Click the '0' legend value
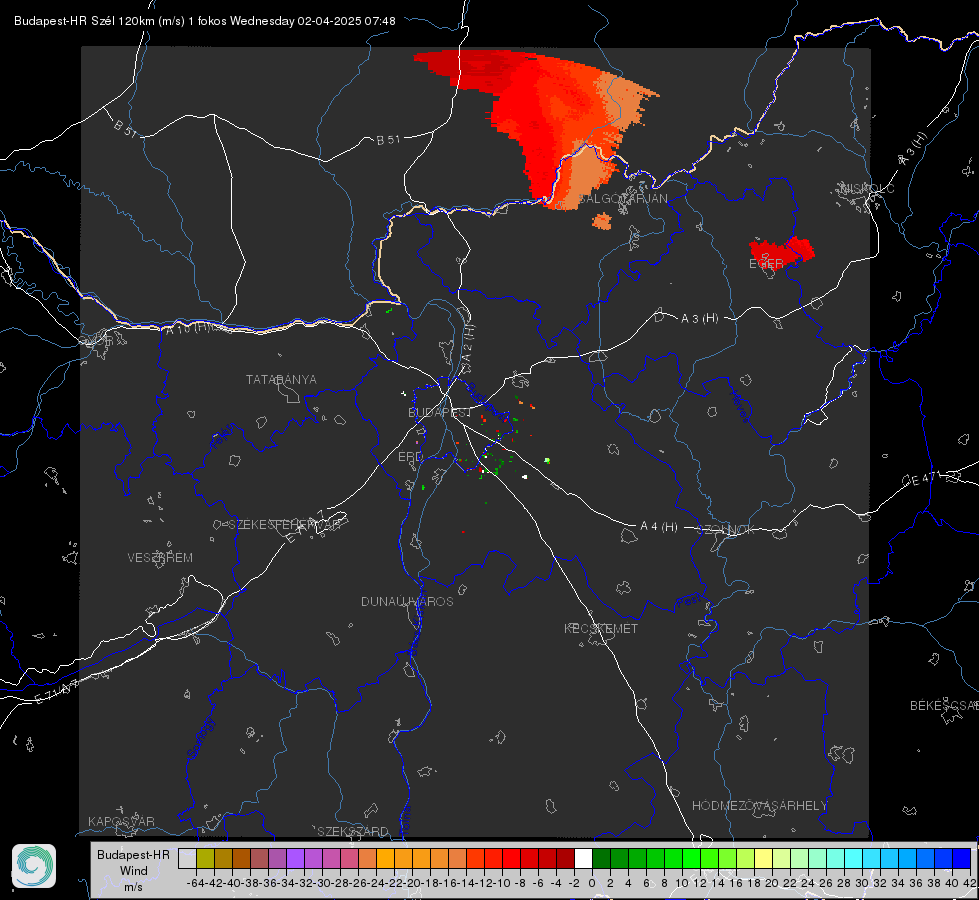Screen dimensions: 979x900 (x=592, y=883)
